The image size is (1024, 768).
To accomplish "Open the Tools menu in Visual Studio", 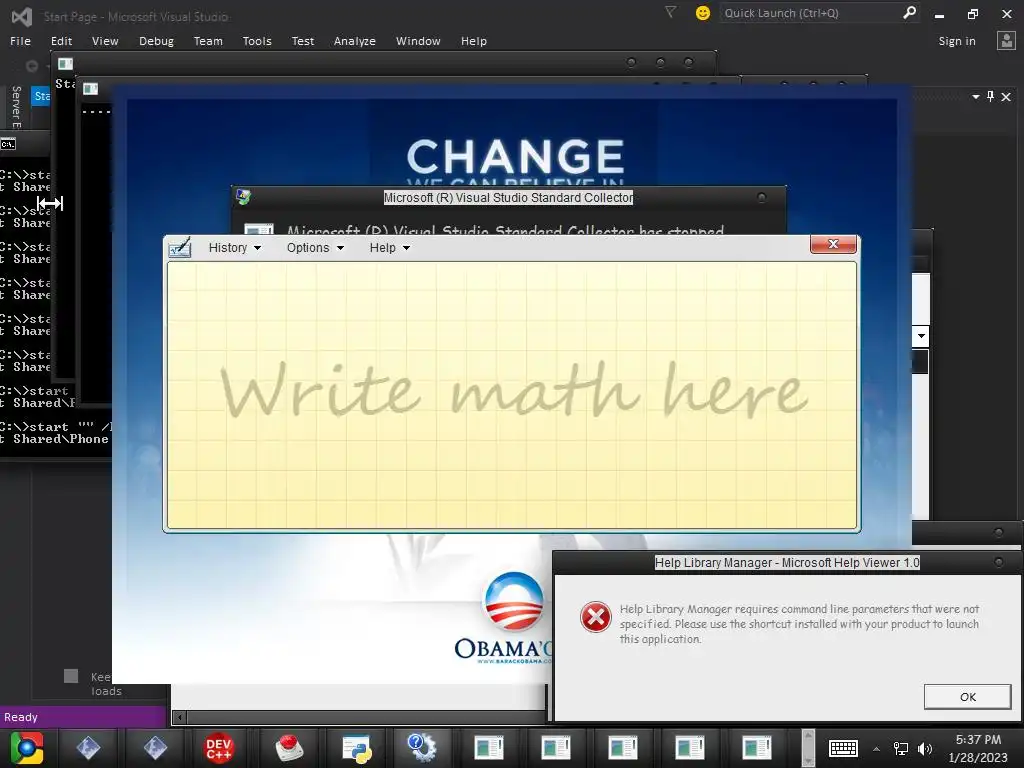I will 257,41.
